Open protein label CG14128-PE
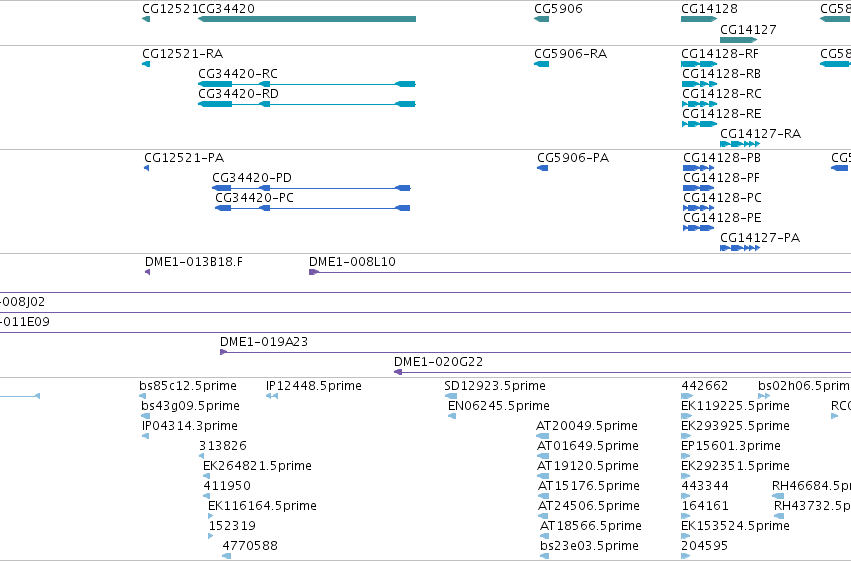 [x=722, y=218]
